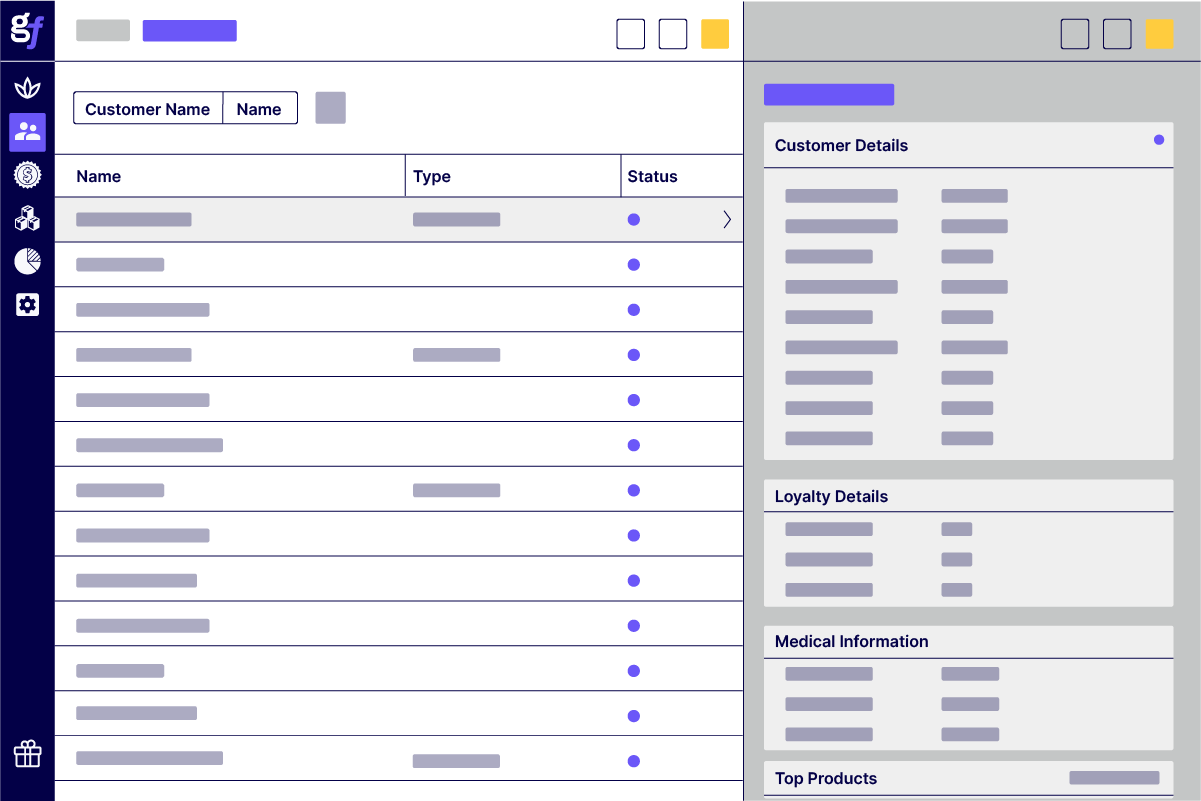Click the yellow square in the customer list top bar
The height and width of the screenshot is (801, 1201).
click(x=715, y=34)
